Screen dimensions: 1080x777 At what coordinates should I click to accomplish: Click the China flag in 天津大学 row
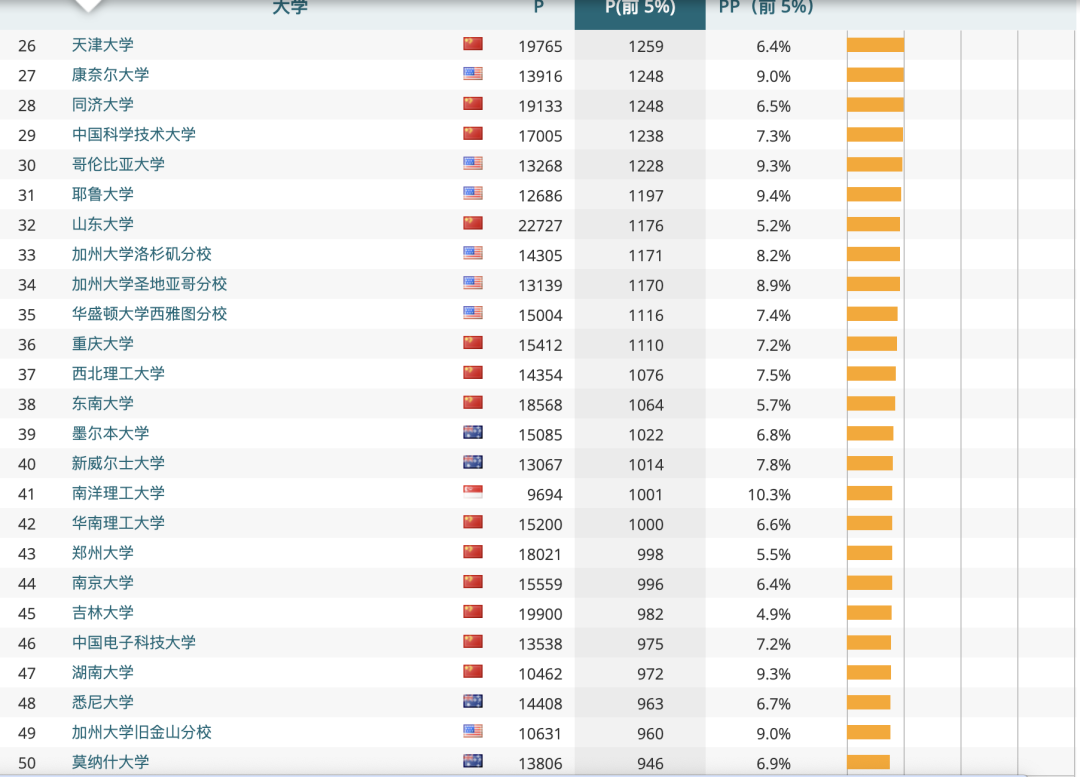(473, 44)
